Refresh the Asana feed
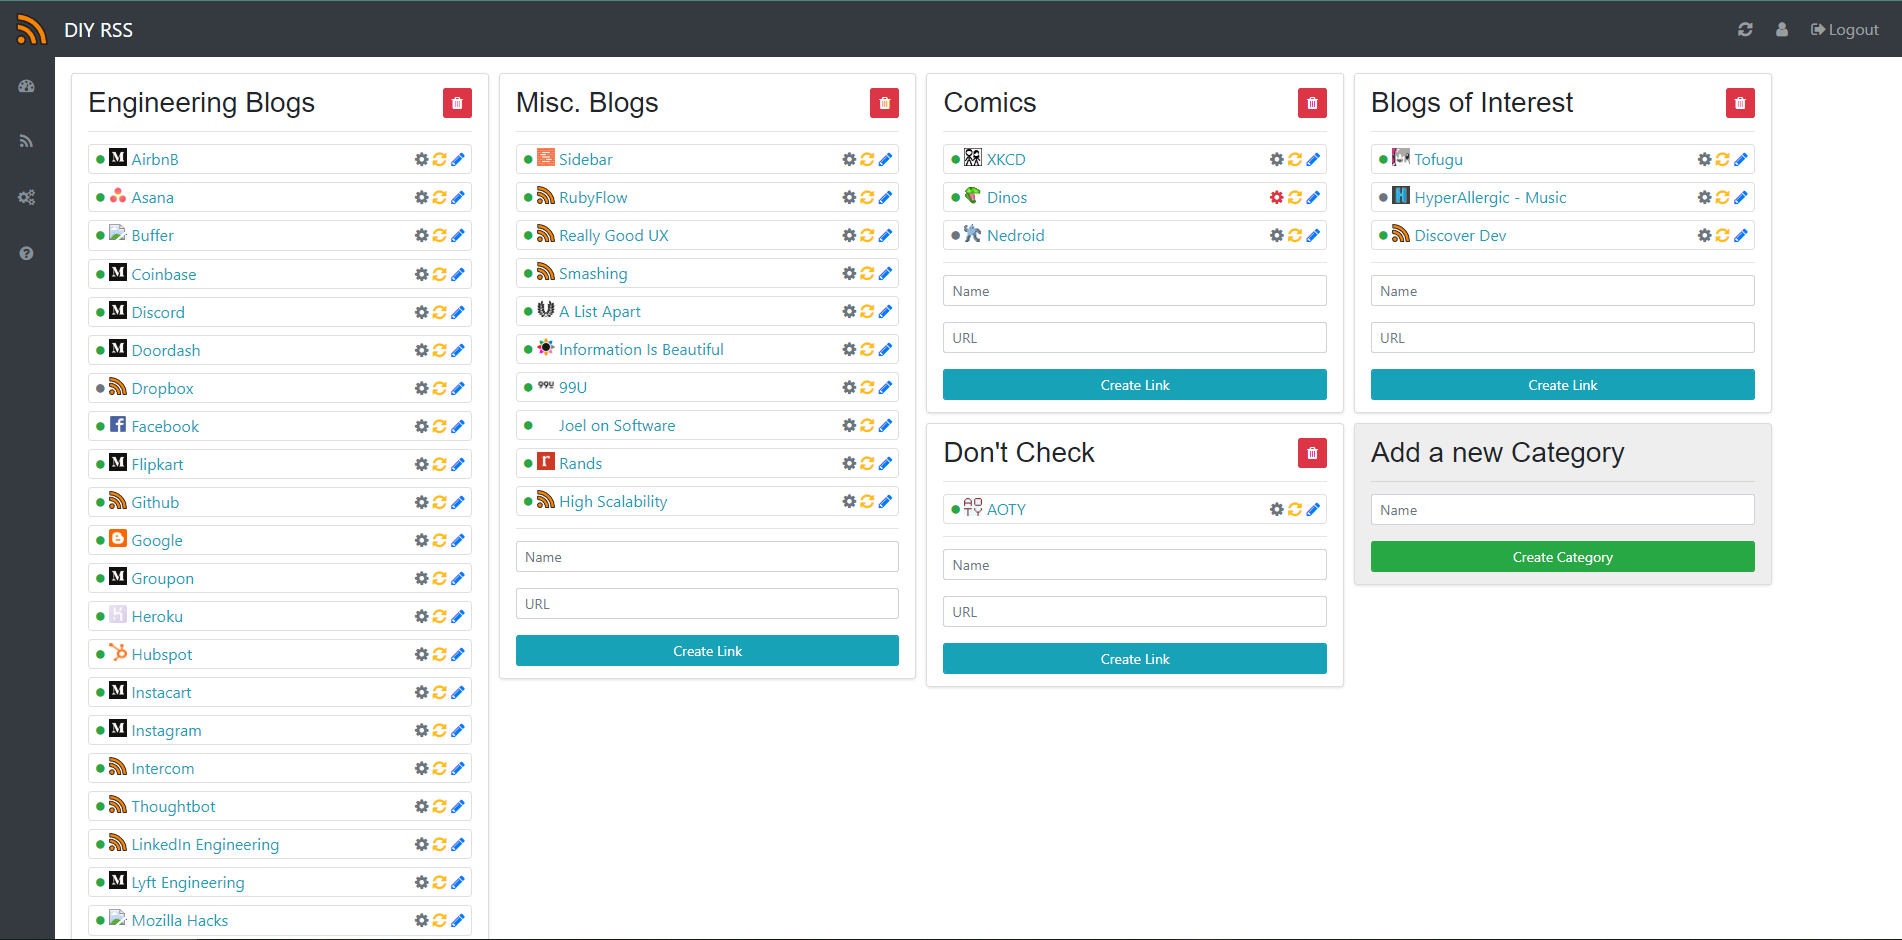The width and height of the screenshot is (1902, 940). tap(439, 197)
